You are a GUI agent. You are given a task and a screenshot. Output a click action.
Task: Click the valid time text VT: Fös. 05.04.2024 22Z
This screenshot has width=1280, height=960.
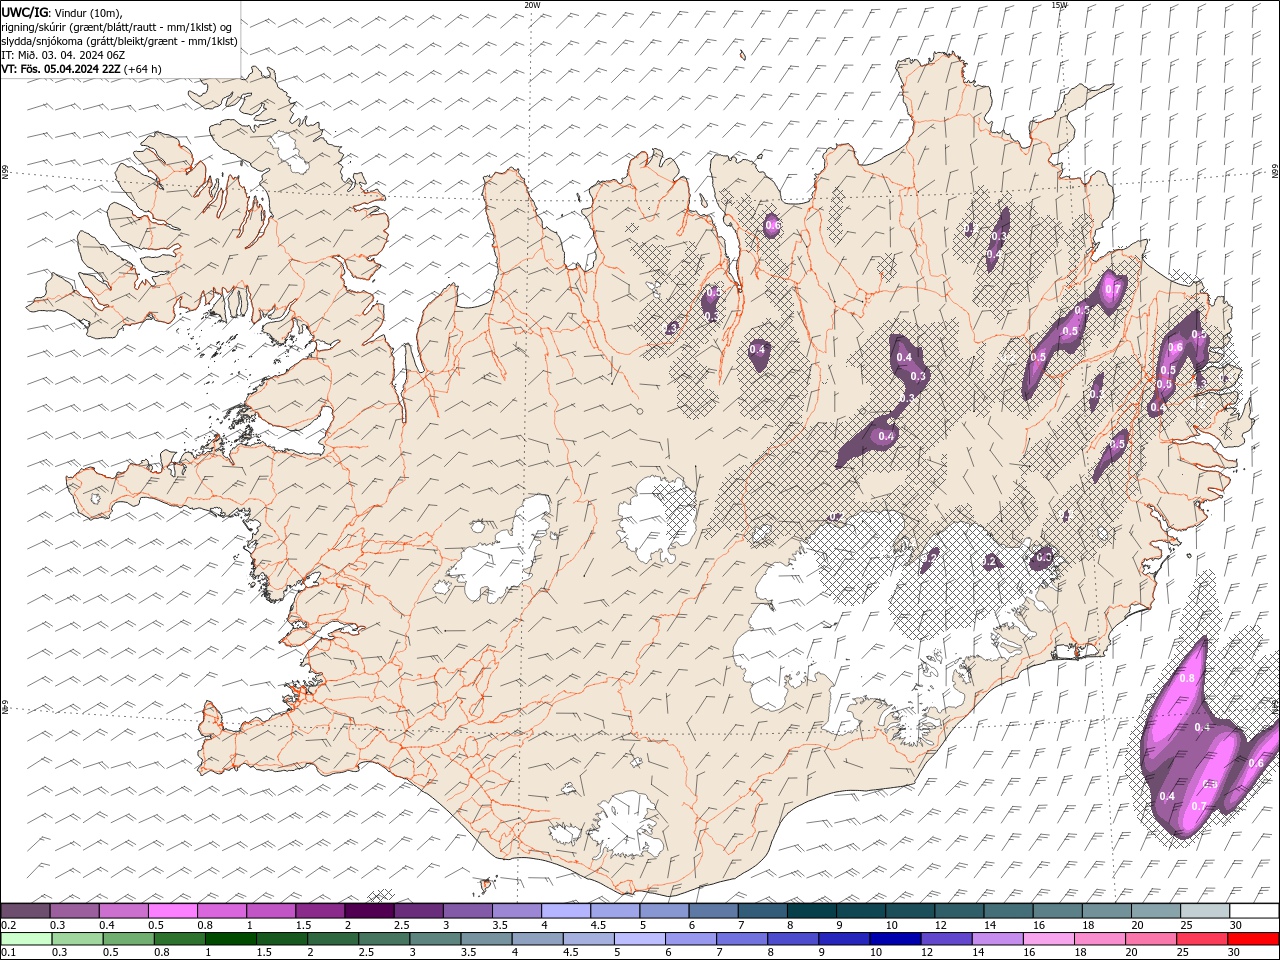[61, 69]
